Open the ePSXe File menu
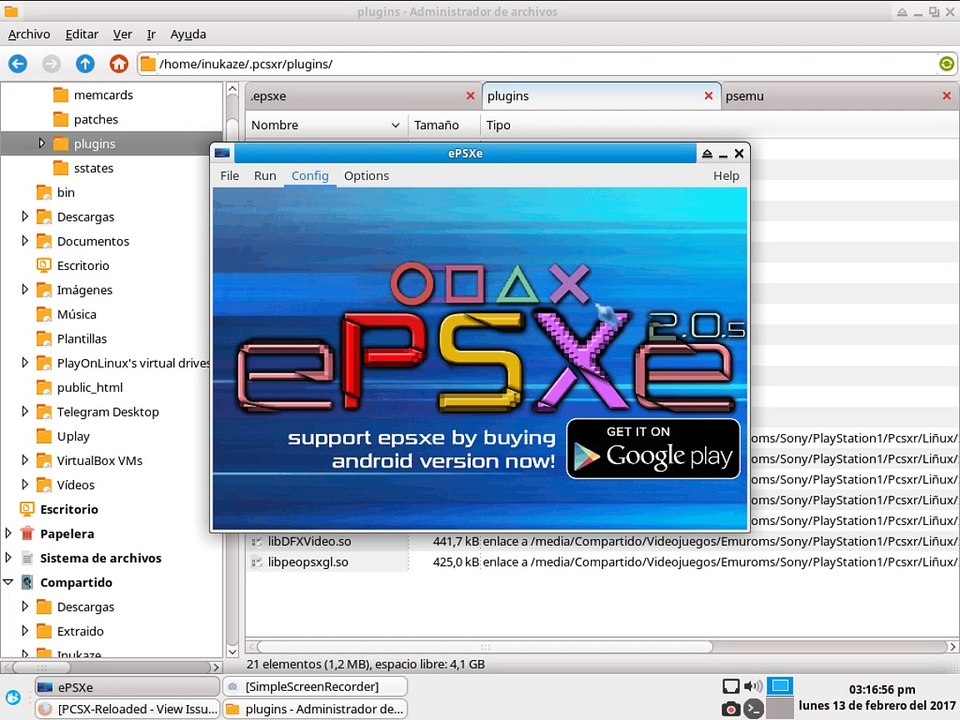 point(230,176)
